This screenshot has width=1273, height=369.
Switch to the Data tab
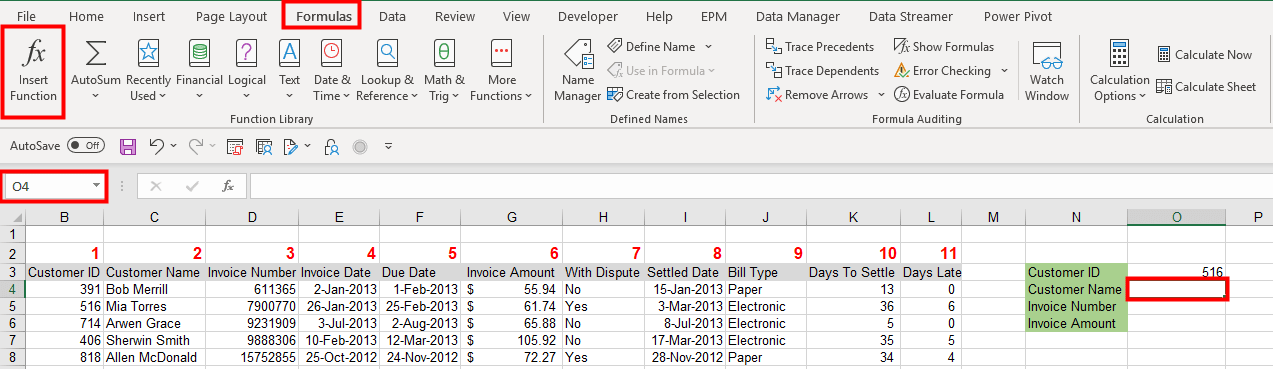[x=392, y=16]
